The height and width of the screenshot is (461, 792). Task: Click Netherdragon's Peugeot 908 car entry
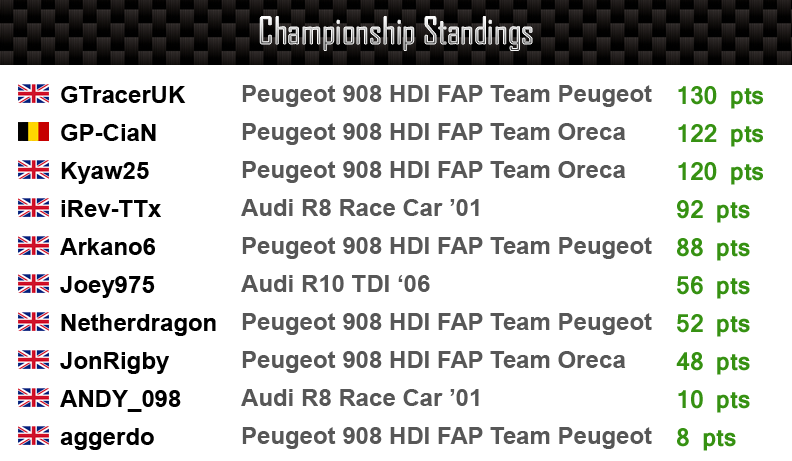(447, 323)
